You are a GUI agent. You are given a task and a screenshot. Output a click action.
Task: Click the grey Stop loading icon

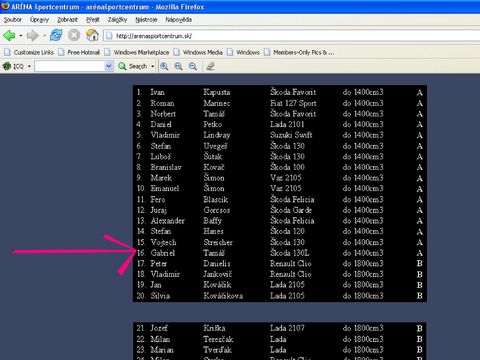point(74,35)
